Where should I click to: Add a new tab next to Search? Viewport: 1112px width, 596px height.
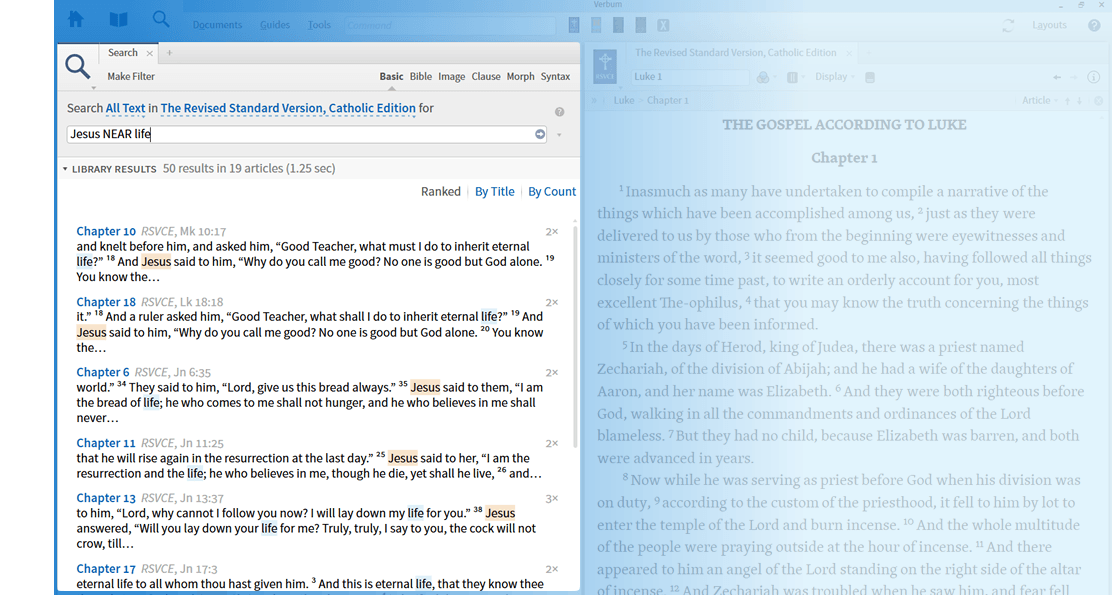coord(169,53)
